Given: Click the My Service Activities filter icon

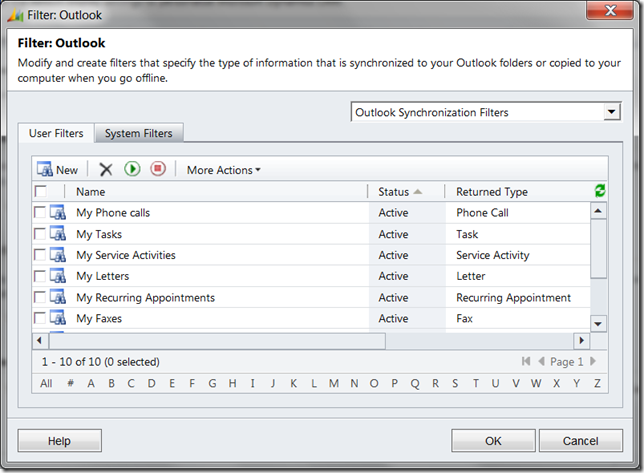Looking at the screenshot, I should click(58, 255).
